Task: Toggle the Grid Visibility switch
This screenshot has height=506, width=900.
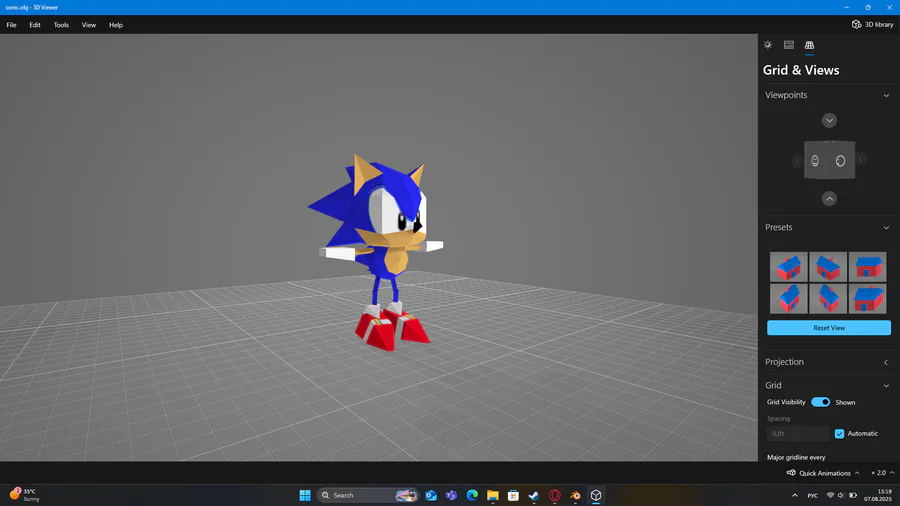Action: click(x=820, y=402)
